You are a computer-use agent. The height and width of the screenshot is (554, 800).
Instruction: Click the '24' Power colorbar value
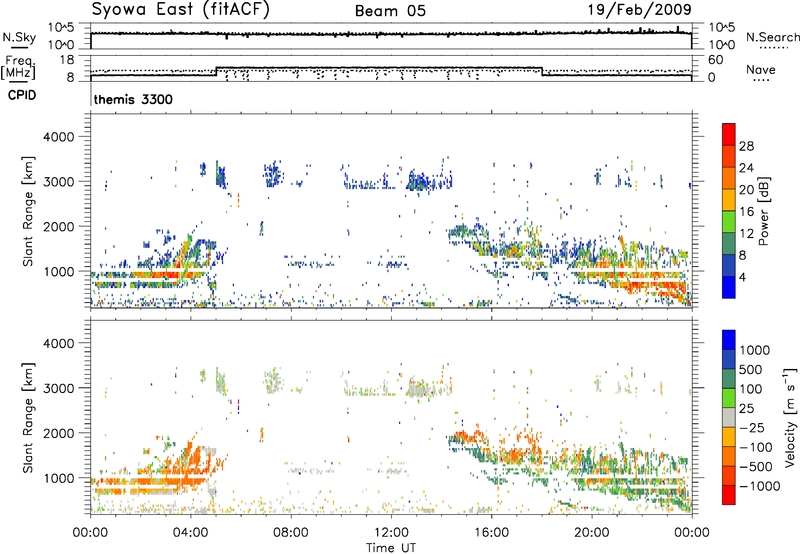click(x=746, y=168)
